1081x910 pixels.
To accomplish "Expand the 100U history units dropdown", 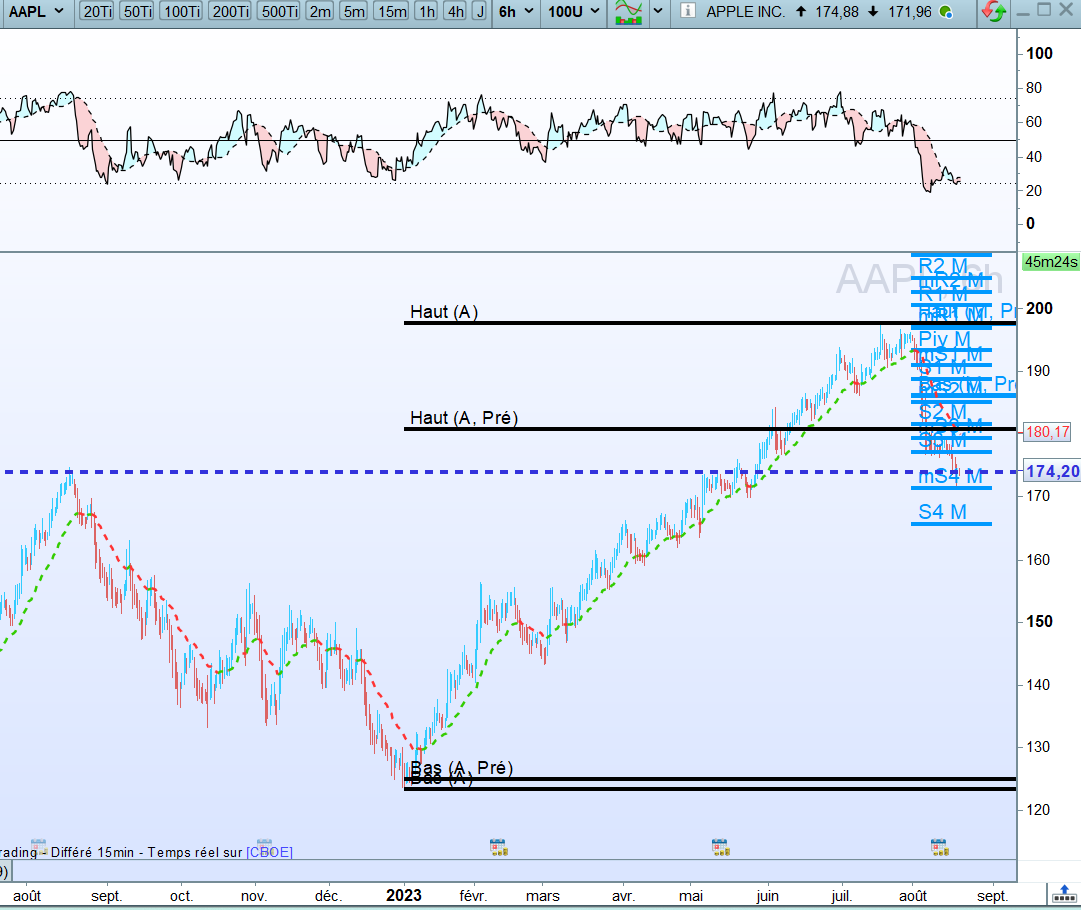I will [574, 12].
